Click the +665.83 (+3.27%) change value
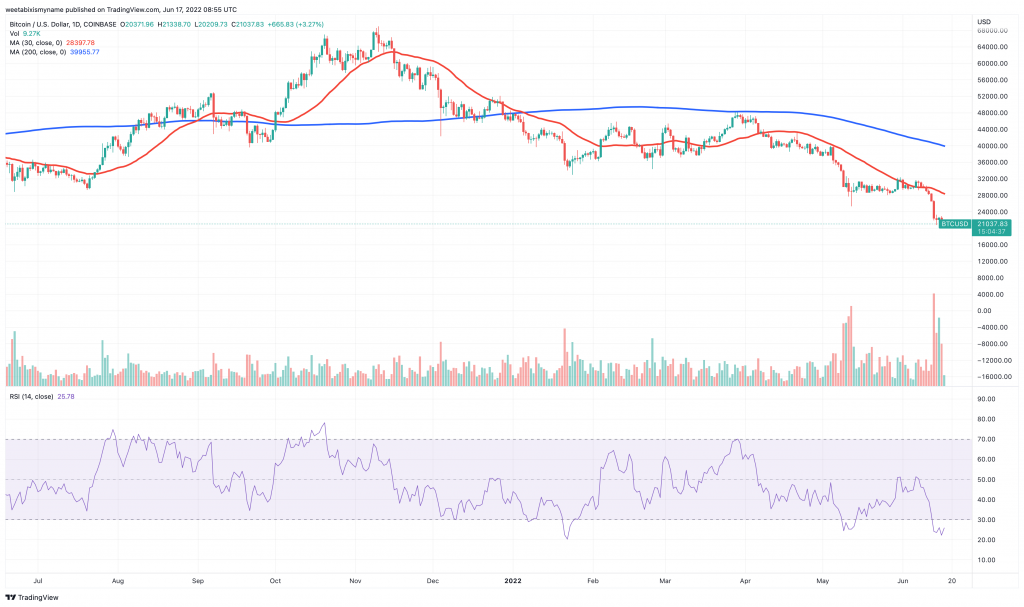Screen dimensions: 1024x607 coord(296,25)
